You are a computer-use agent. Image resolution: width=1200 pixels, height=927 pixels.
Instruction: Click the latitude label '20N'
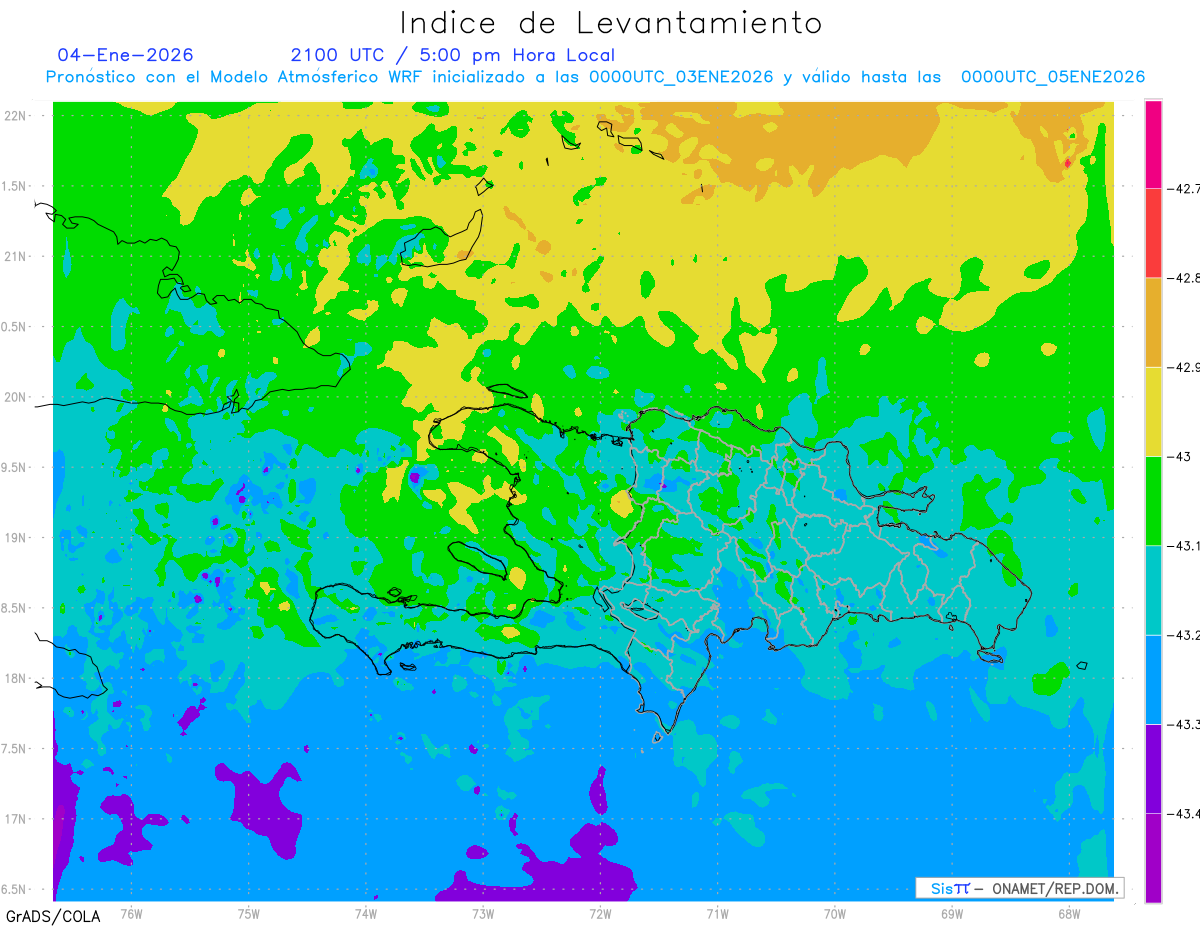(x=15, y=397)
